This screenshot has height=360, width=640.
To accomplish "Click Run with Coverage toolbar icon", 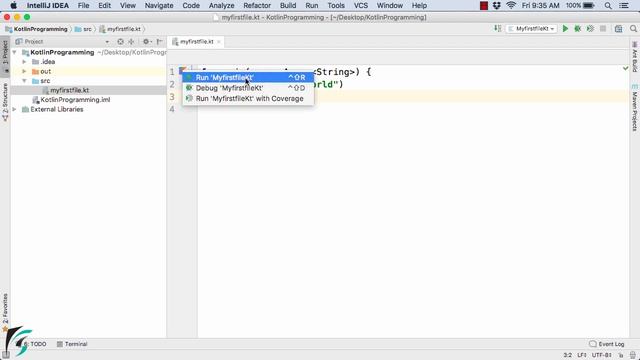I will pos(590,29).
